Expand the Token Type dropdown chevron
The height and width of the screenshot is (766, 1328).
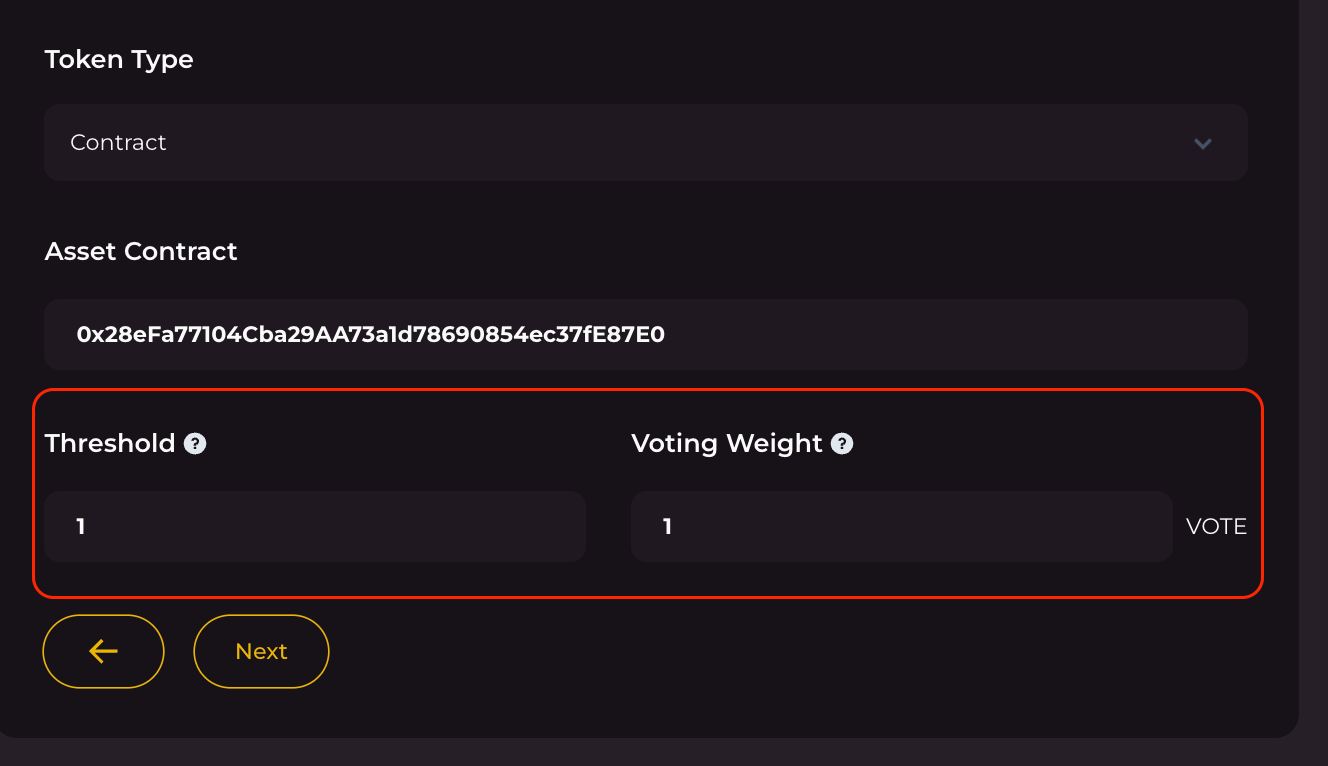click(x=1203, y=143)
